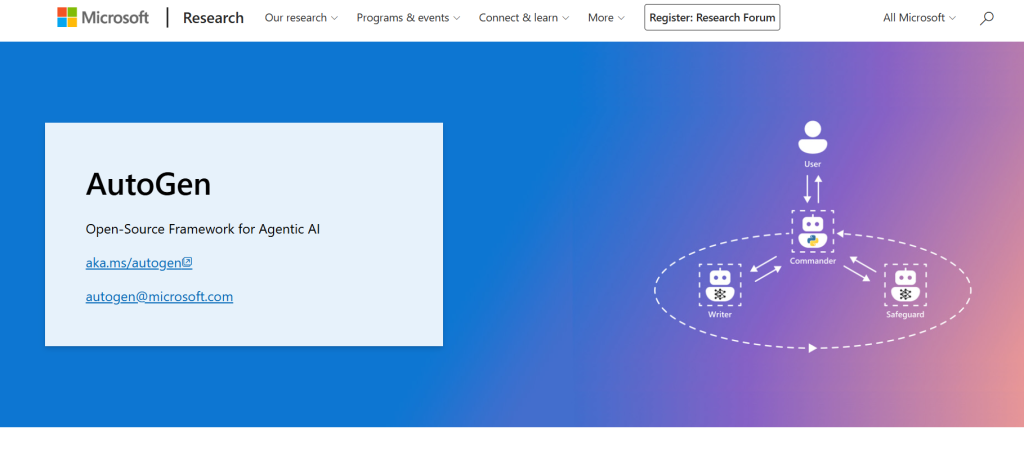Screen dimensions: 1024x470
Task: Click Register: Research Forum button
Action: [712, 18]
